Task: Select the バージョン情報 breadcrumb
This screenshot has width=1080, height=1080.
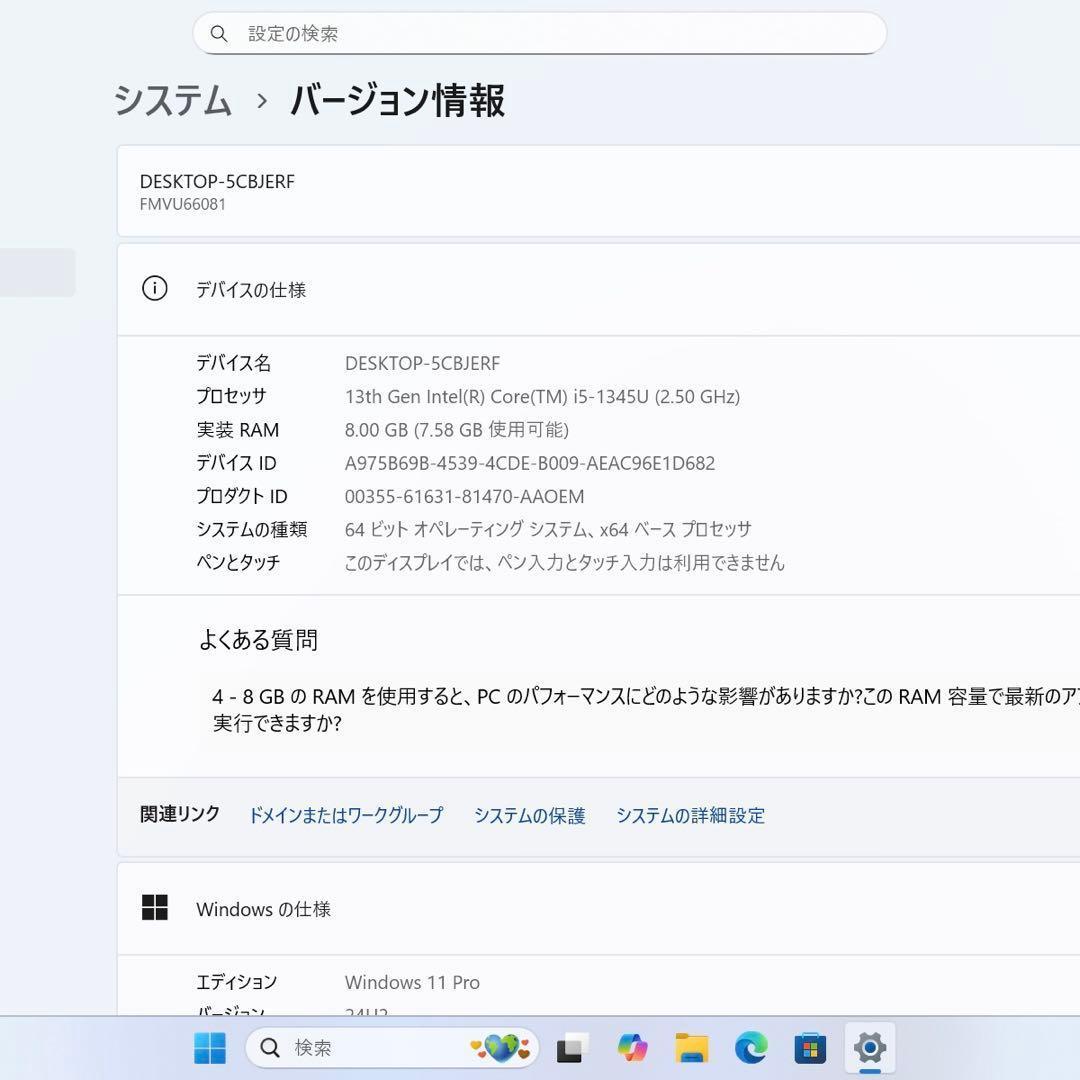Action: point(397,101)
